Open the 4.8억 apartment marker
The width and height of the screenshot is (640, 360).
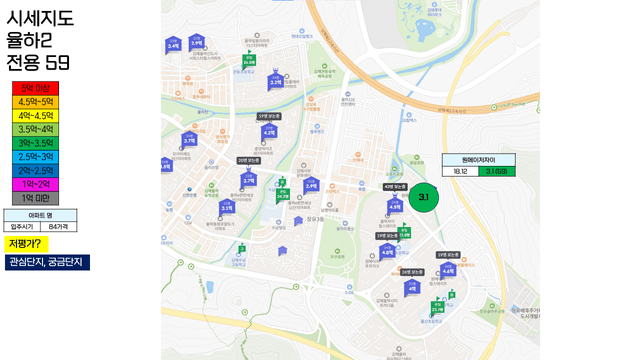(x=387, y=251)
